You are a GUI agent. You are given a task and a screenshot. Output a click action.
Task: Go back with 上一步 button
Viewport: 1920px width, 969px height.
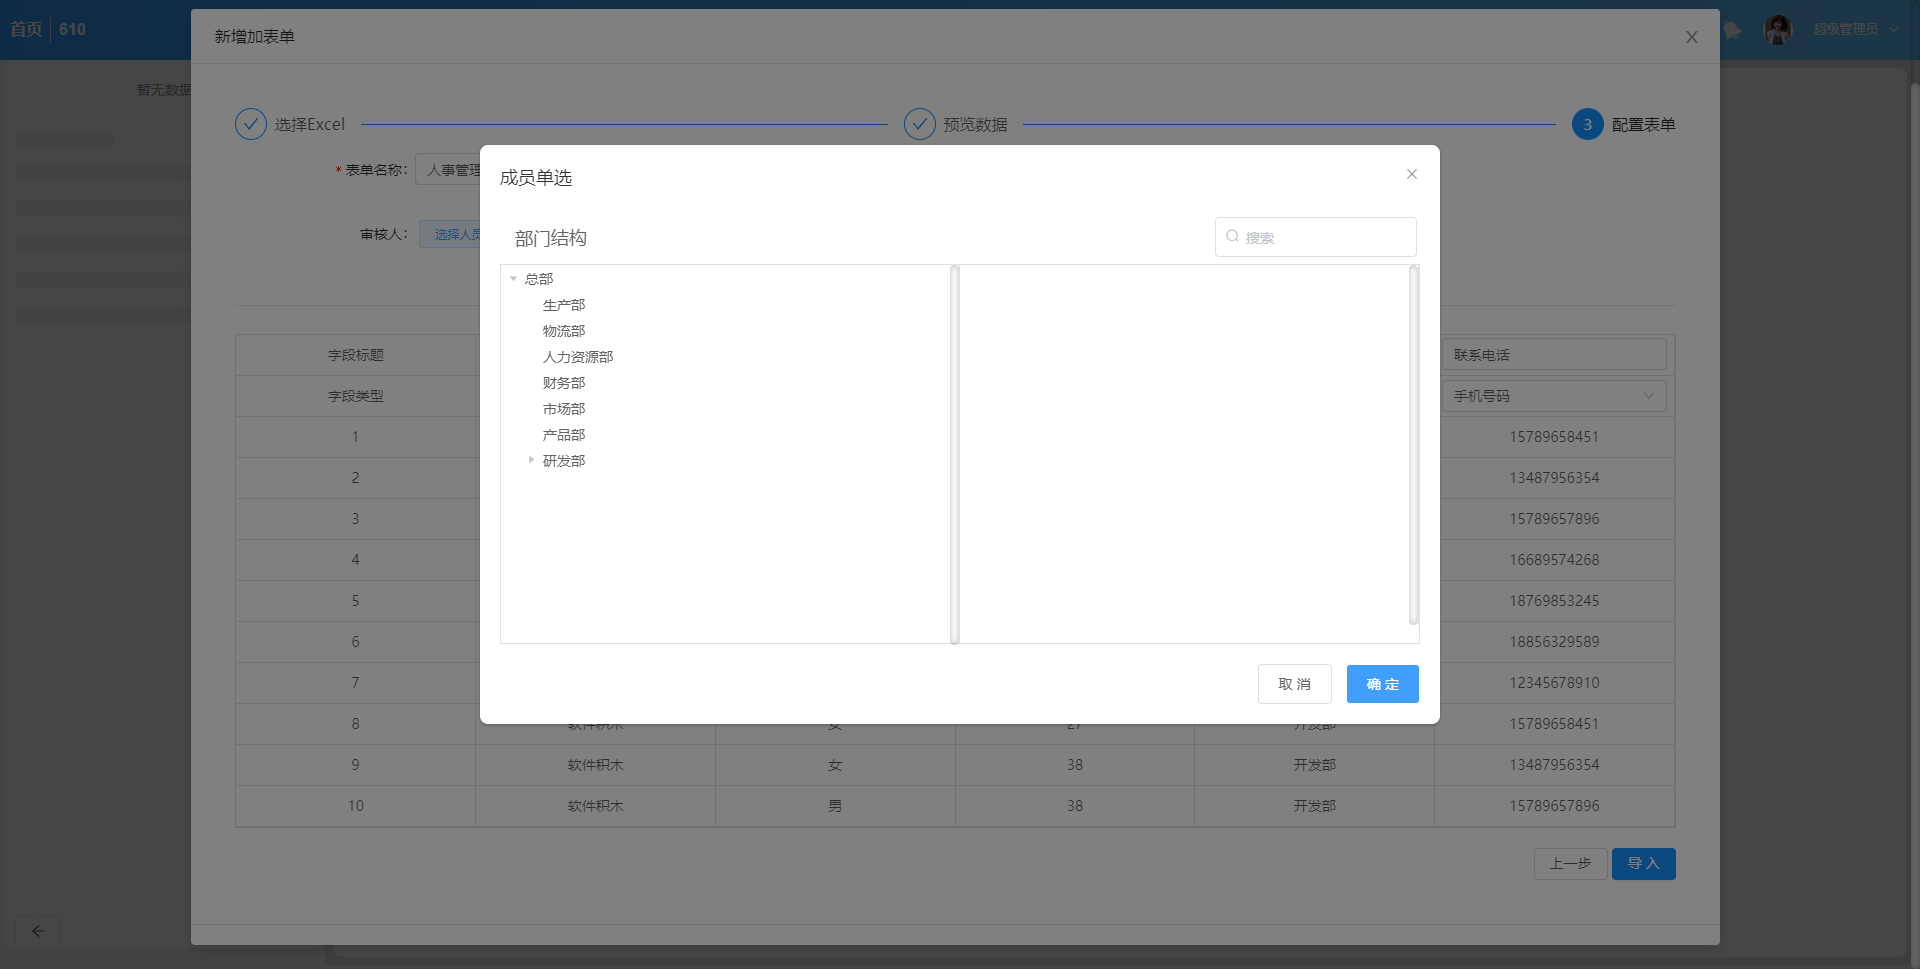(x=1570, y=864)
